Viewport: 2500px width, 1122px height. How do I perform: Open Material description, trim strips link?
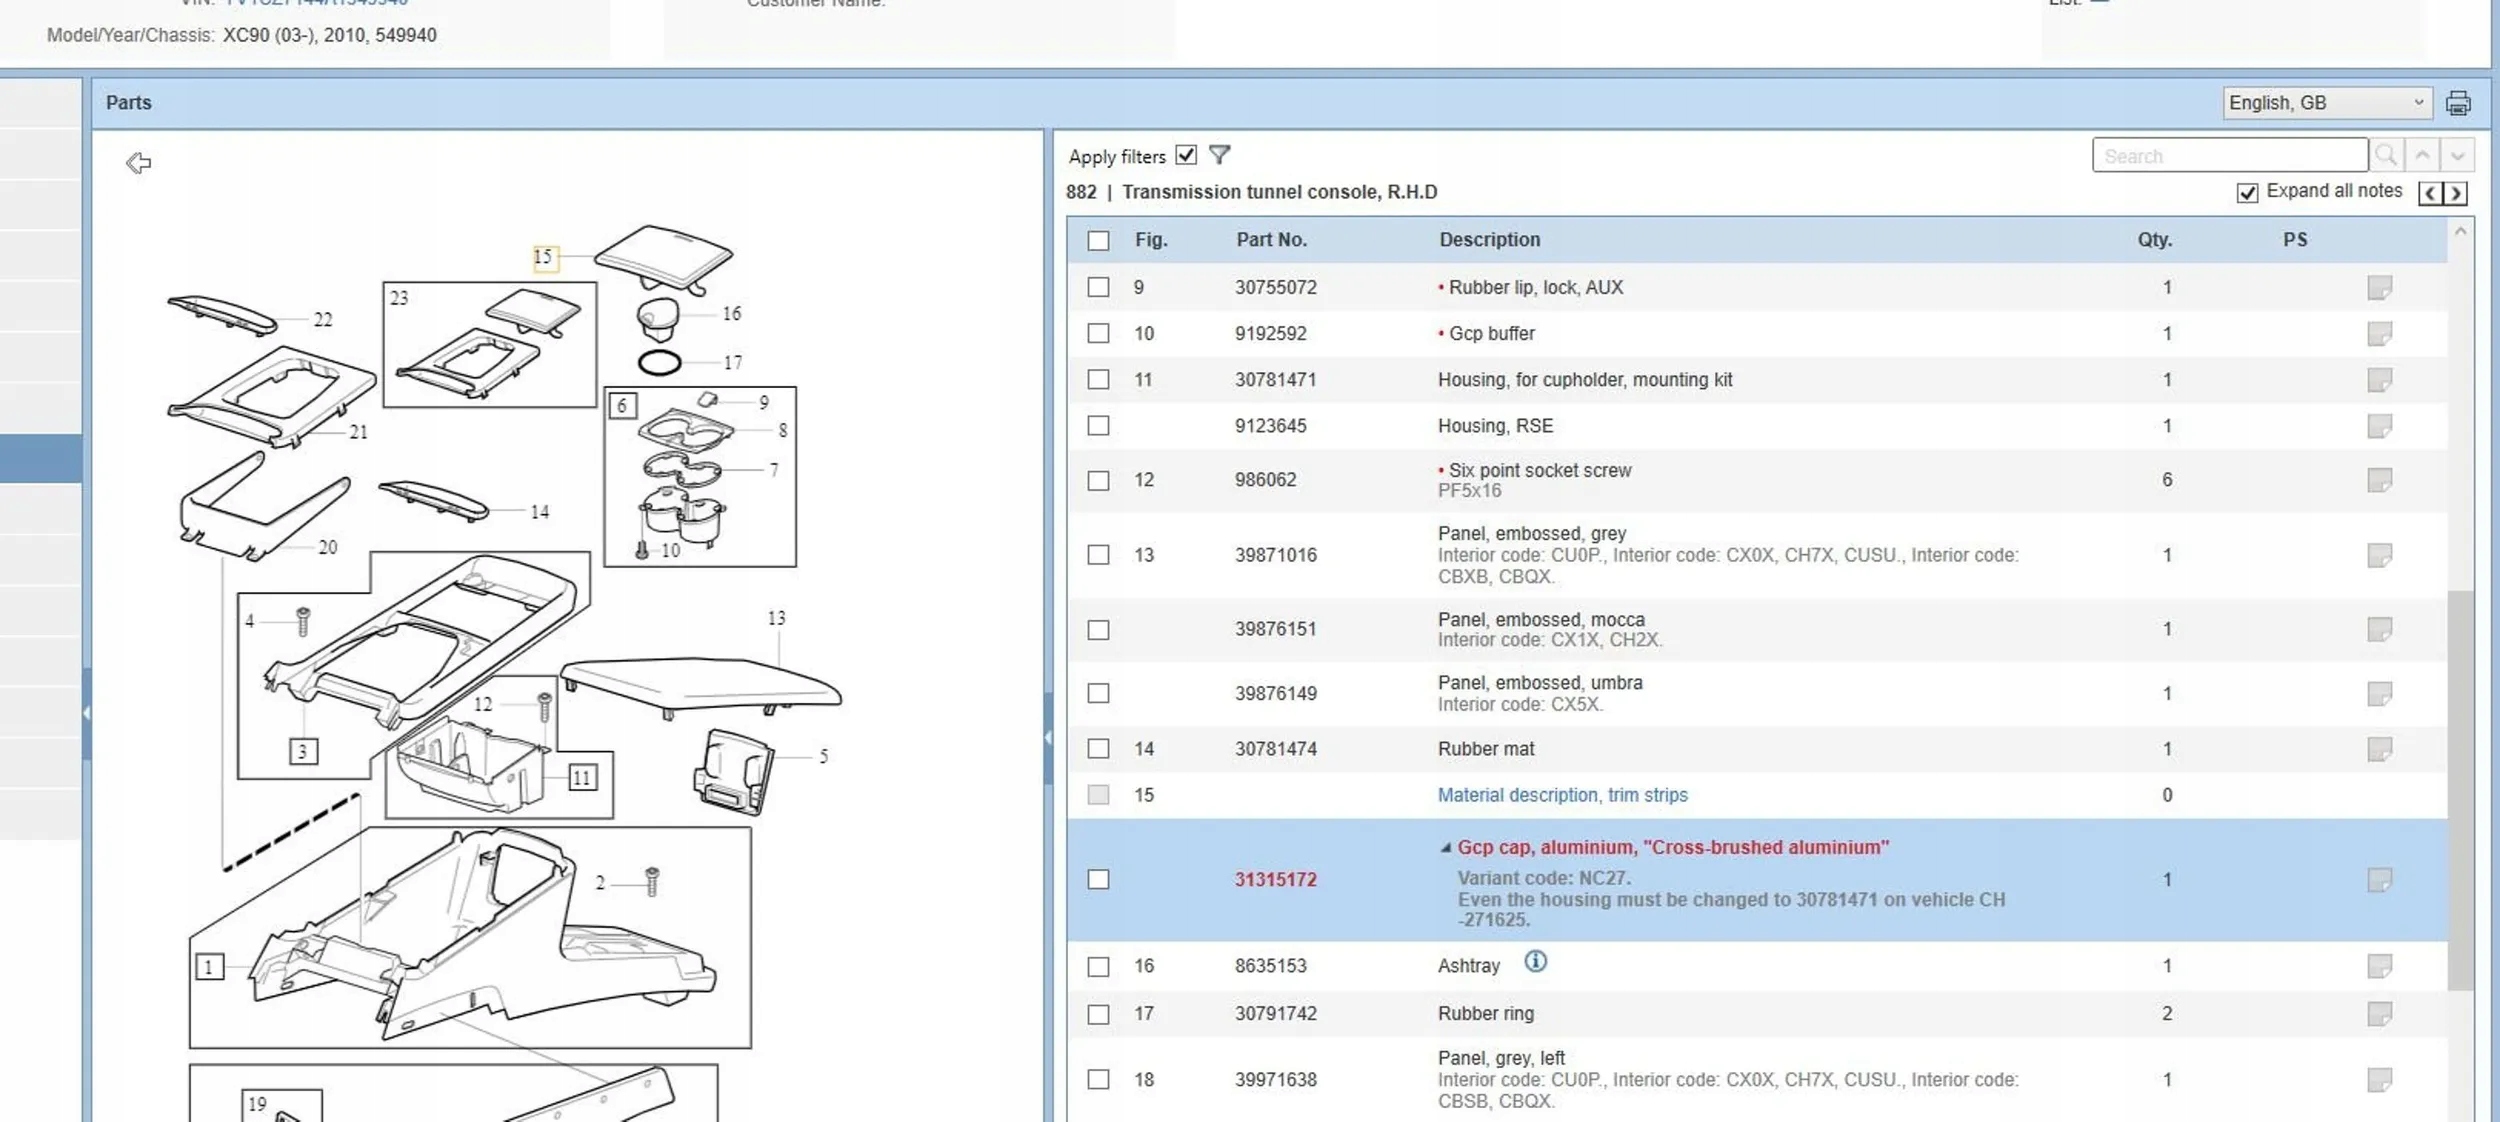click(1562, 795)
